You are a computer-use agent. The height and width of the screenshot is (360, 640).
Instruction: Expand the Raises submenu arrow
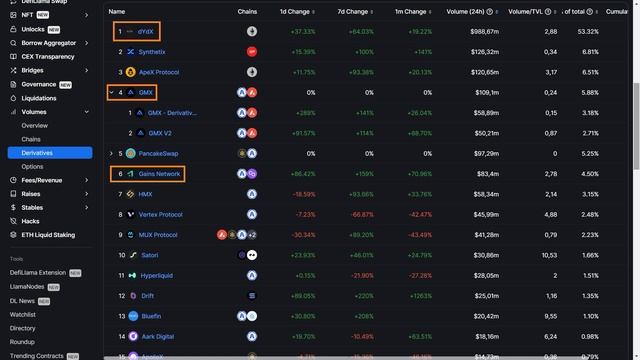pos(87,194)
